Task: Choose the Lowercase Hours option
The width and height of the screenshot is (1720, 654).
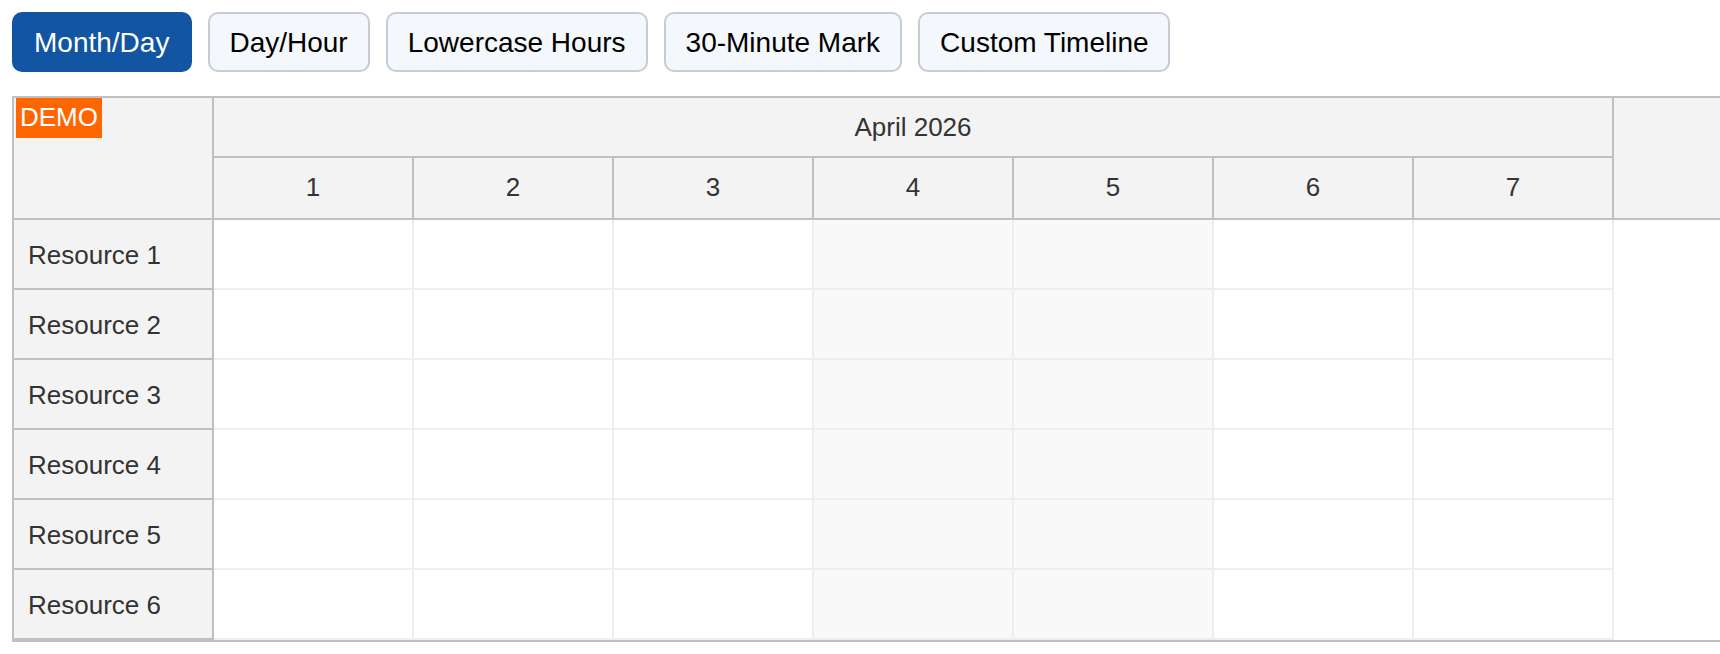Action: click(x=516, y=42)
